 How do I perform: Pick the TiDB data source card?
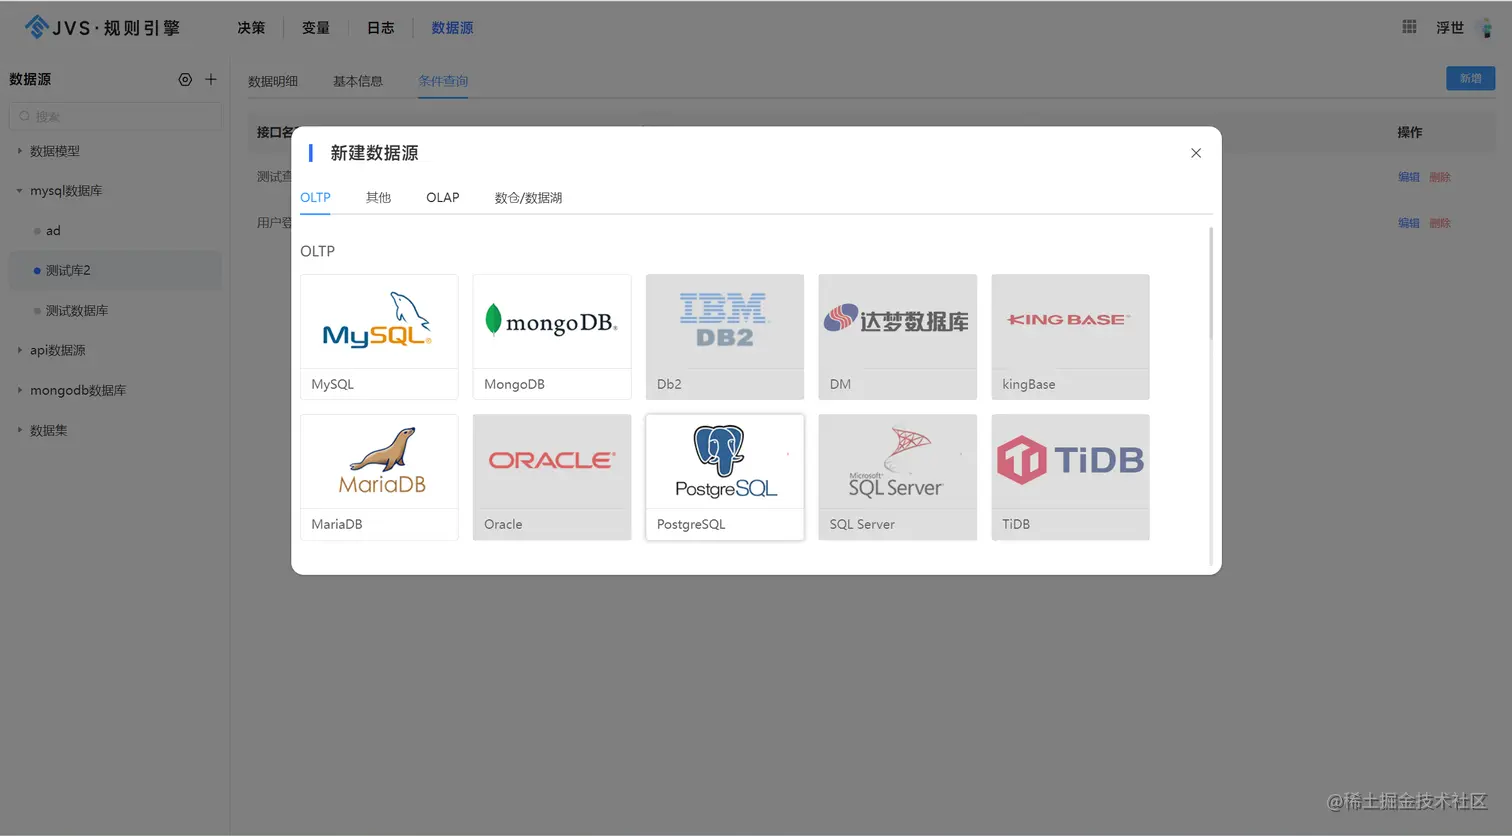coord(1070,477)
